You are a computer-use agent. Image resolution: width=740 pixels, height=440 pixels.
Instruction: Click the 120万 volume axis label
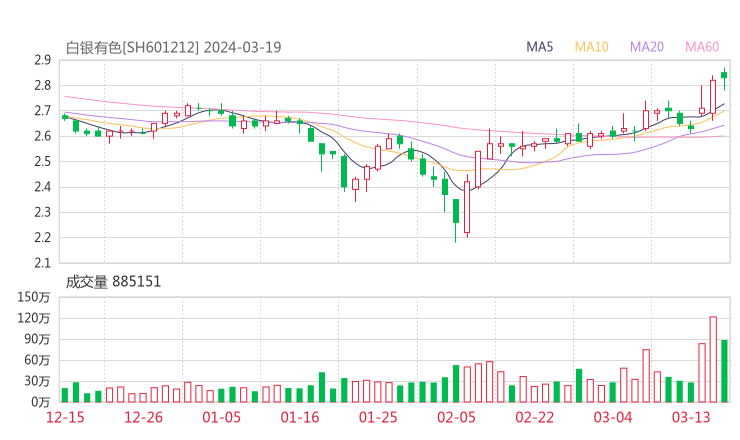[x=34, y=318]
